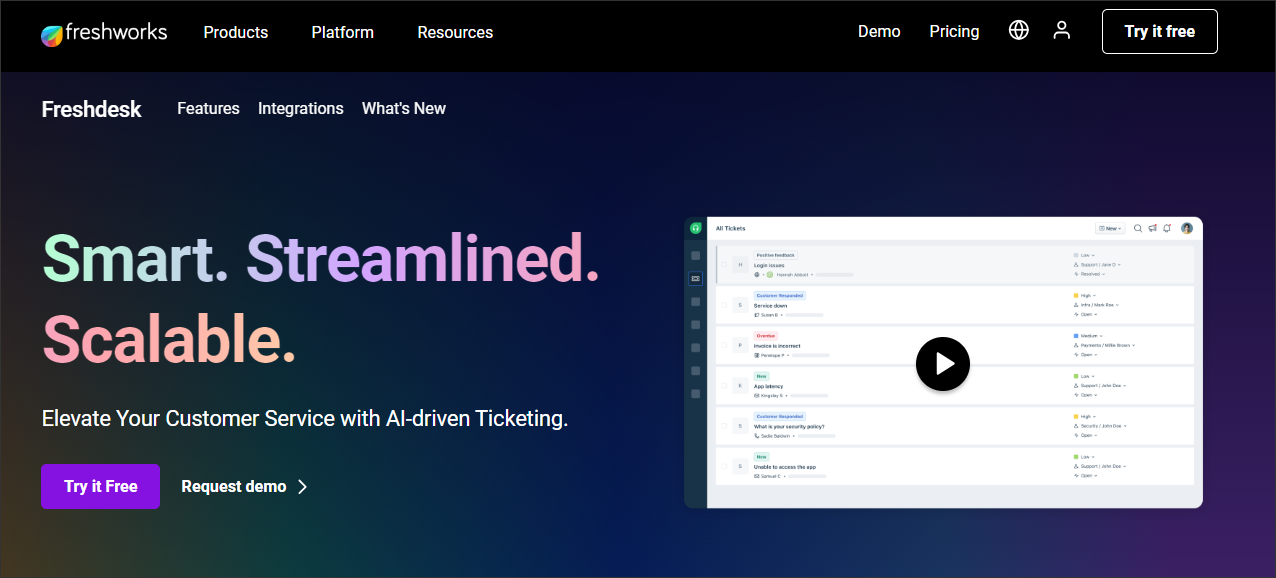The image size is (1276, 578).
Task: Open the Resolved status dropdown for Login issues
Action: tap(1089, 274)
